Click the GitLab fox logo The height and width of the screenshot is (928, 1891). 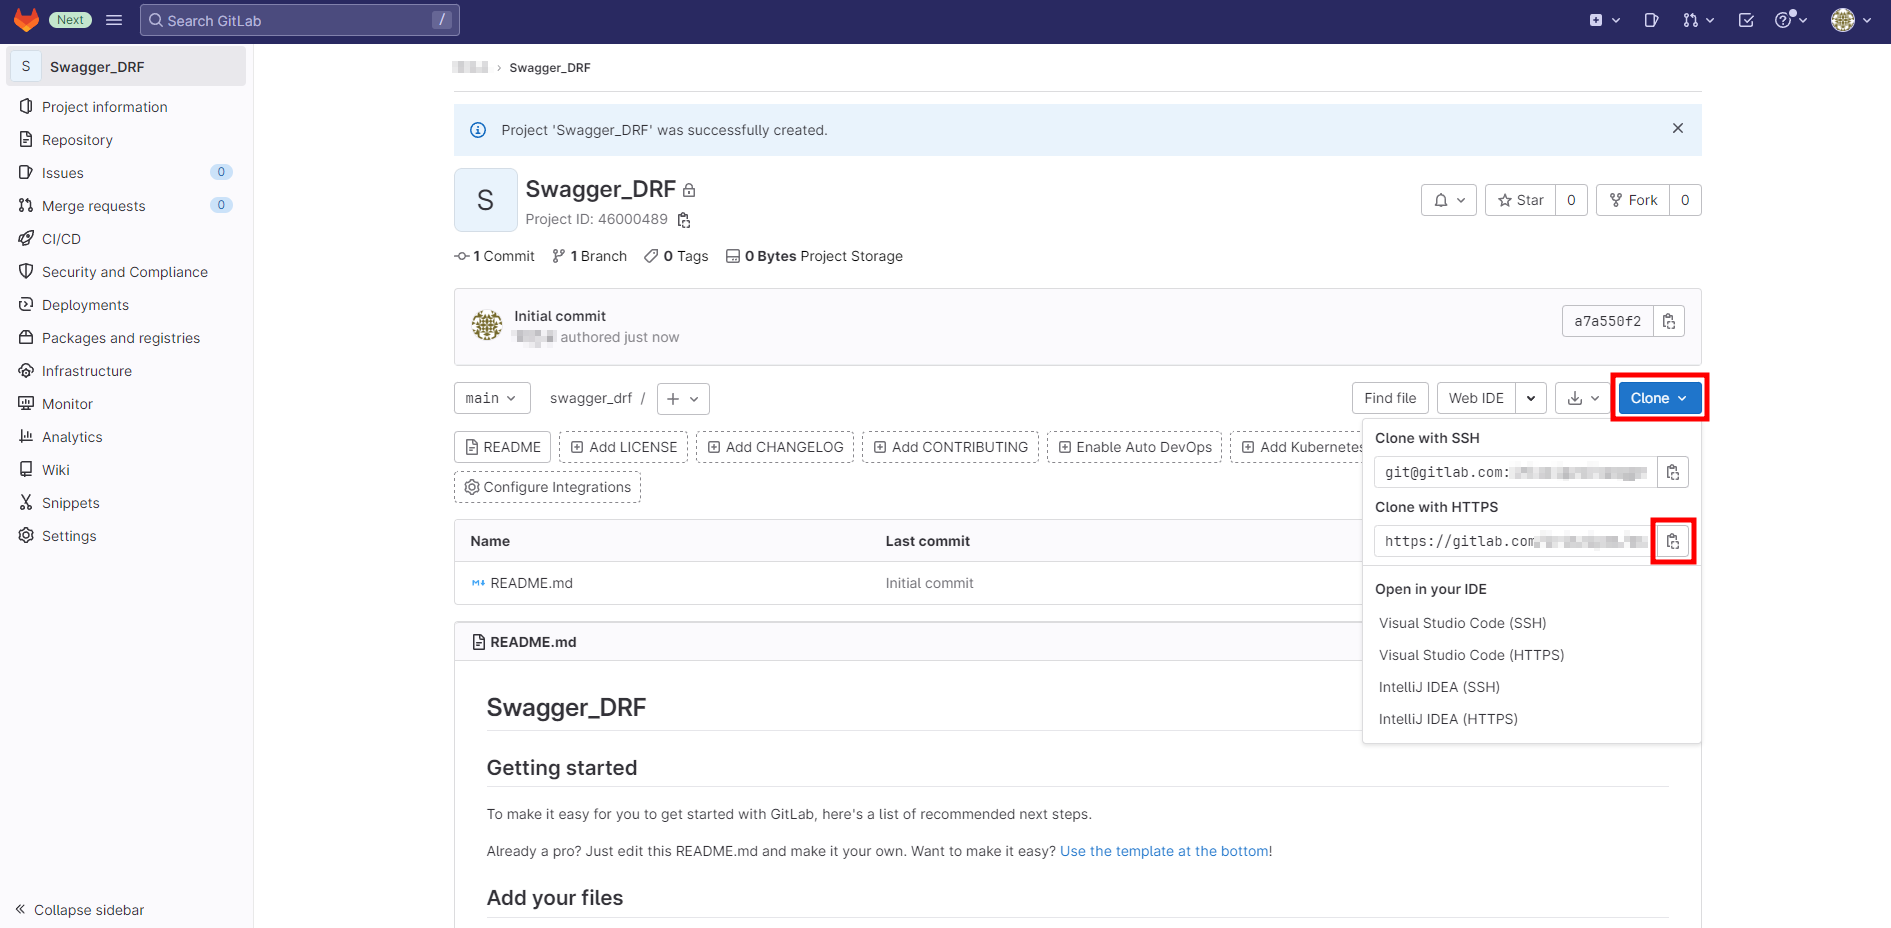pos(26,20)
